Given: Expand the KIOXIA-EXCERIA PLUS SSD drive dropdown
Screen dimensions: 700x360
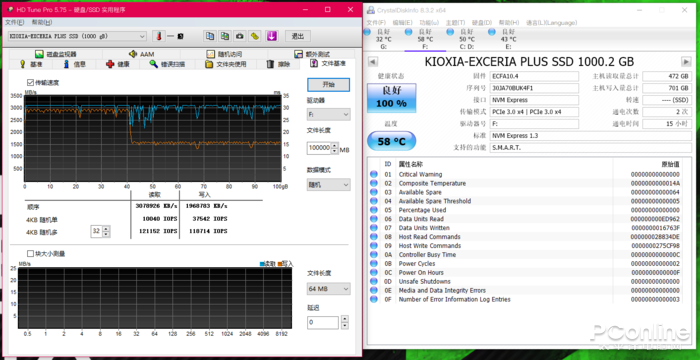Looking at the screenshot, I should pos(77,36).
